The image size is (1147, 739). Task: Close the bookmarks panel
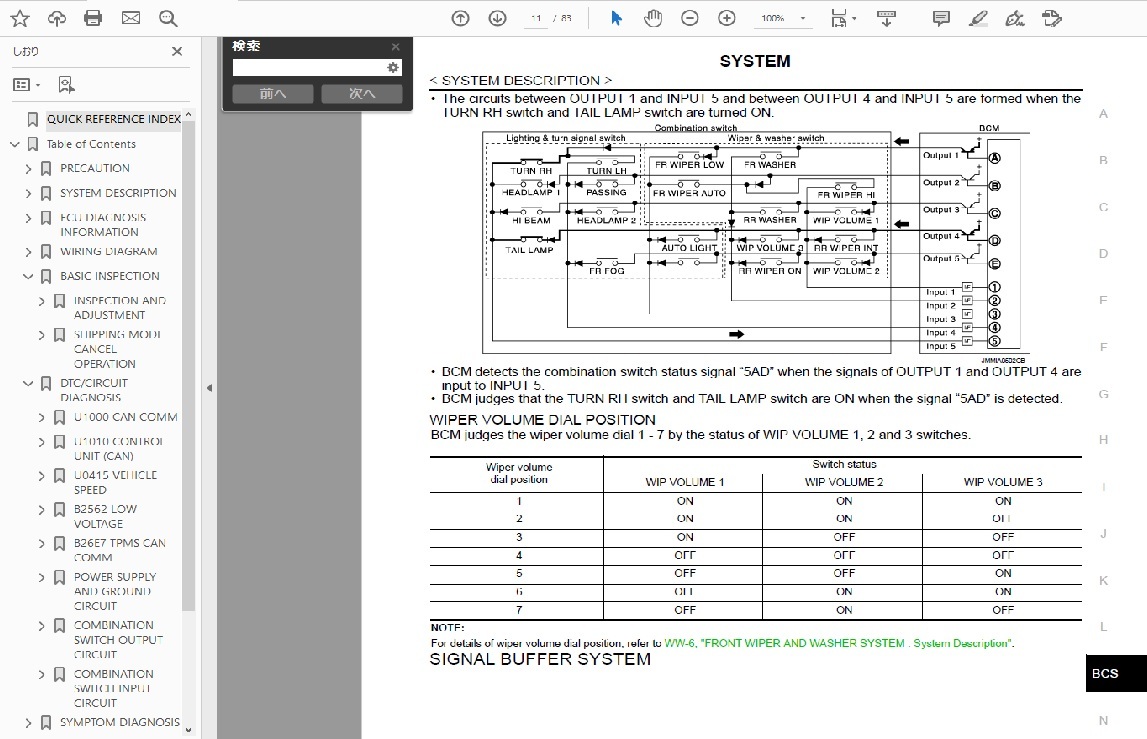click(x=177, y=51)
